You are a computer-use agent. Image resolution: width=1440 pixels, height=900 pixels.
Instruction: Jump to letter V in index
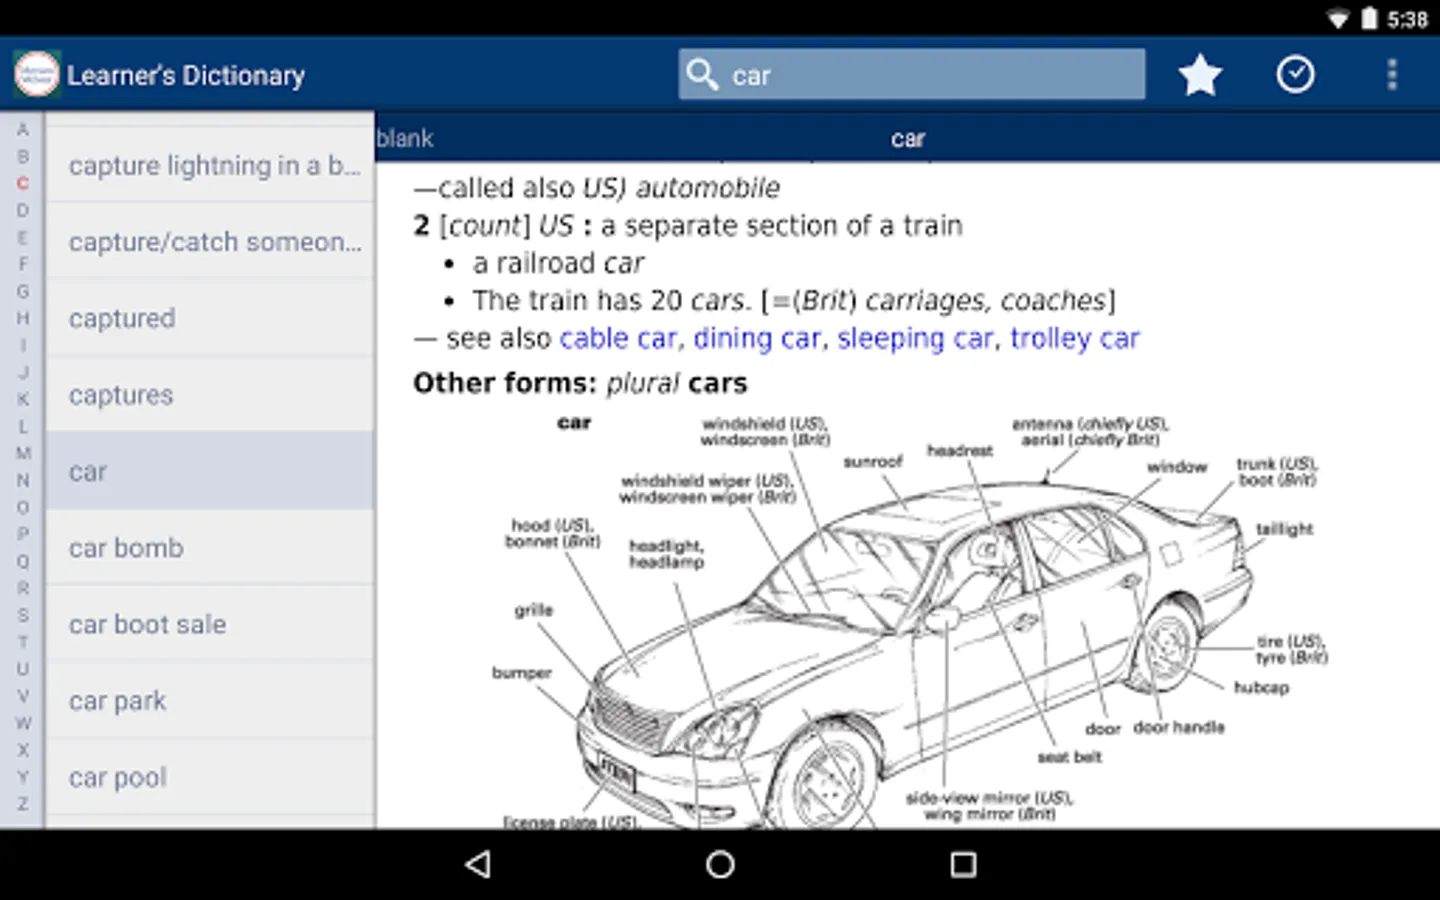click(22, 696)
